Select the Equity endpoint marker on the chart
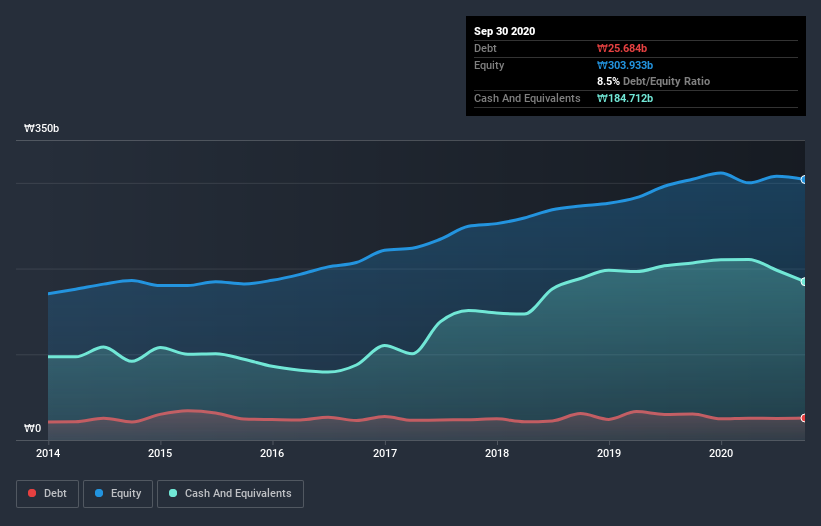821x526 pixels. click(804, 180)
